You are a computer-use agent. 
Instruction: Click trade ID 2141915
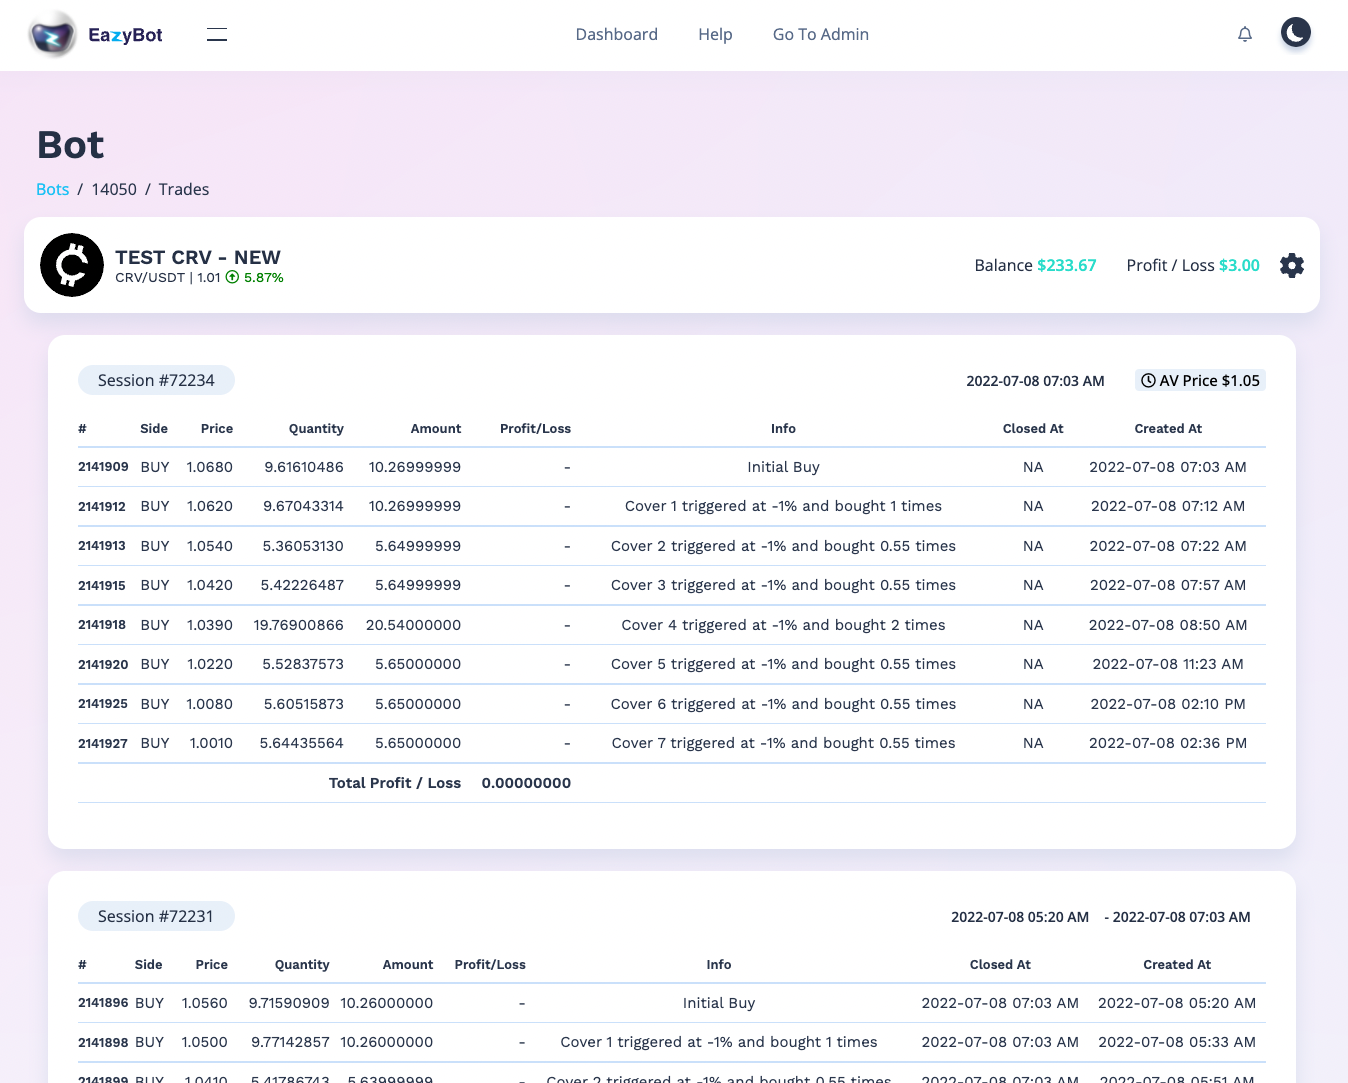click(x=102, y=585)
